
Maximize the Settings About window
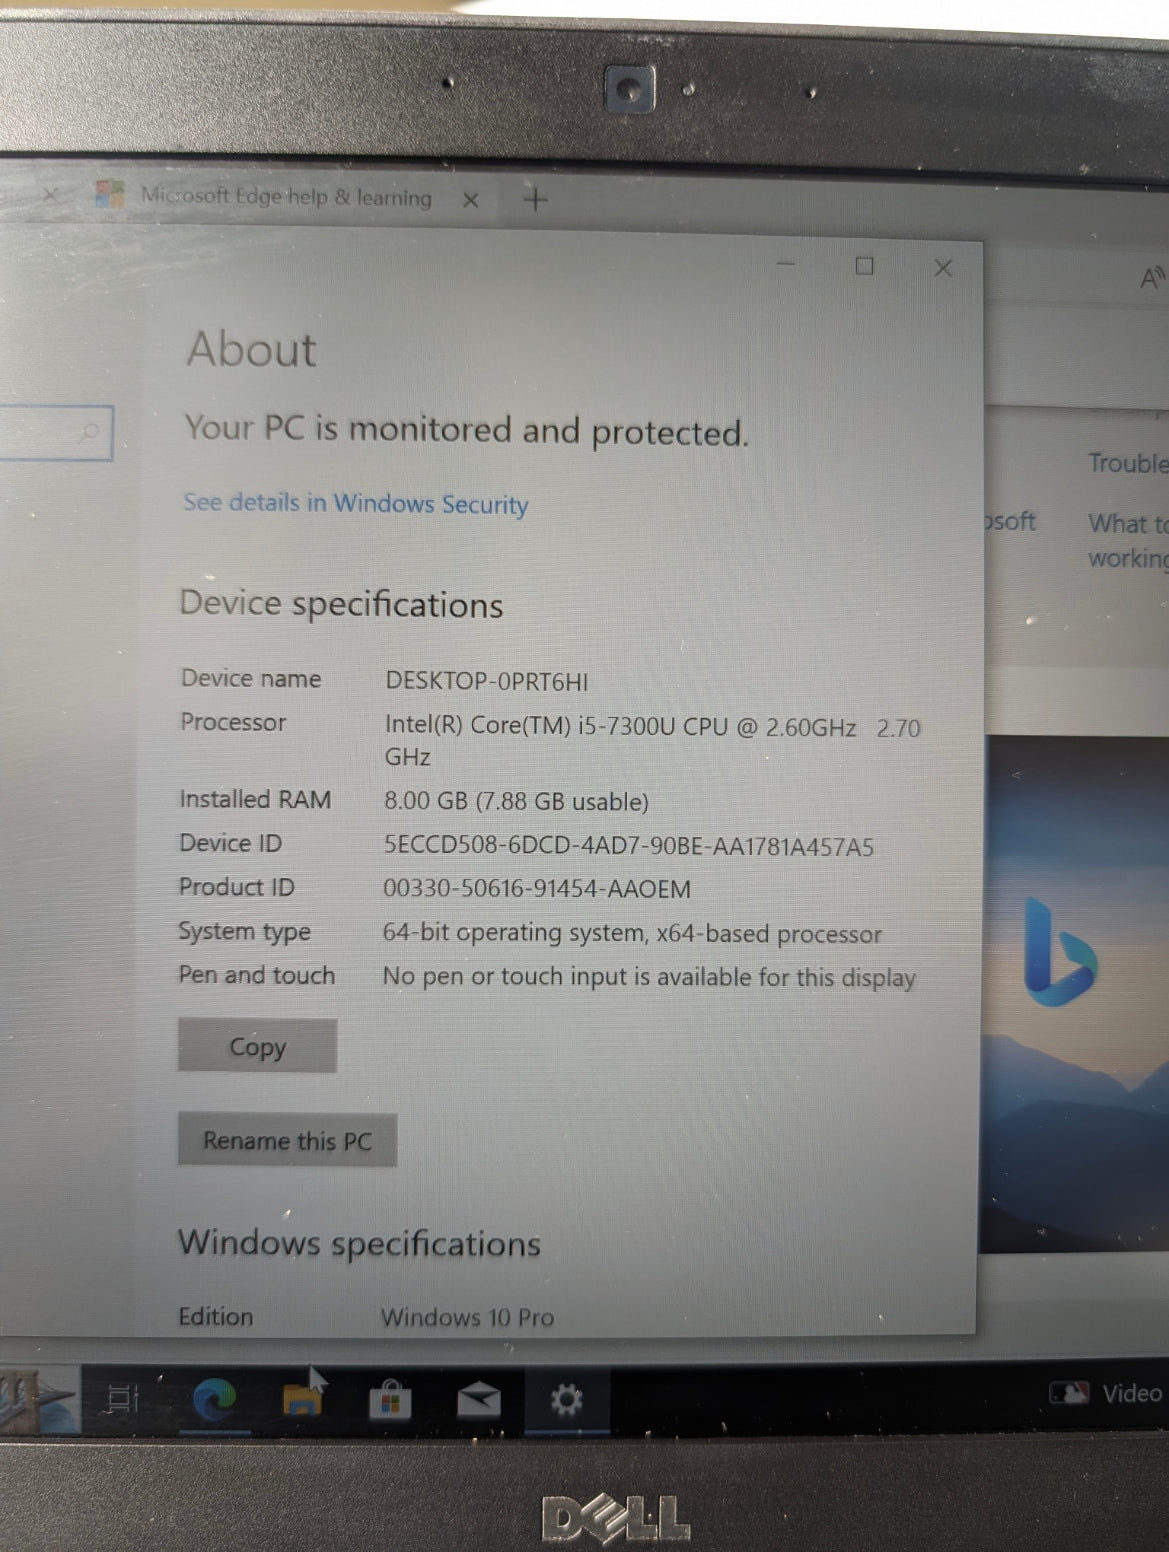click(865, 266)
